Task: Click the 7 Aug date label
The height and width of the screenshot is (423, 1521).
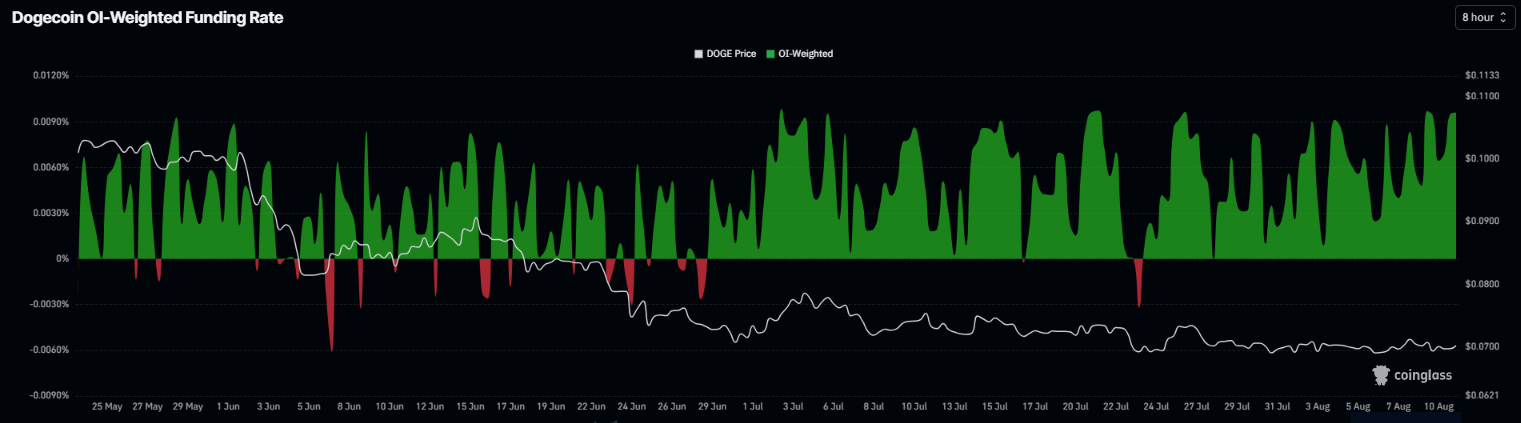Action: (1399, 407)
